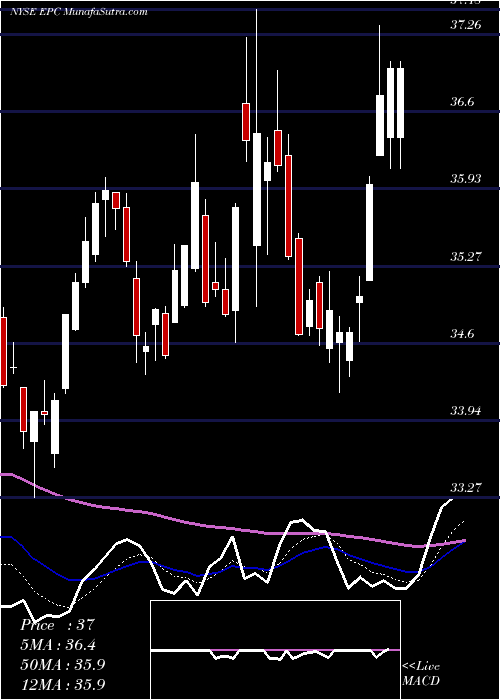500x700 pixels.
Task: Click the 5MA : 36.4 readout
Action: (x=58, y=645)
